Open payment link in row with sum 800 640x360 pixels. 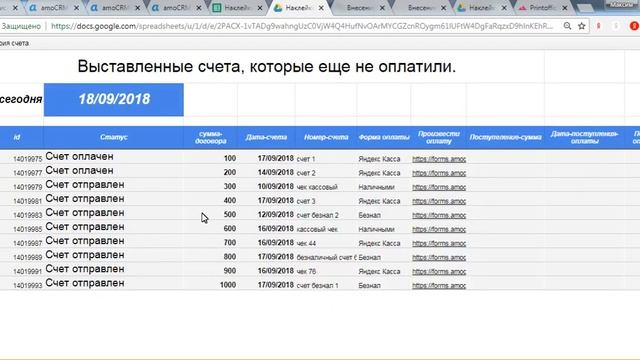click(439, 257)
